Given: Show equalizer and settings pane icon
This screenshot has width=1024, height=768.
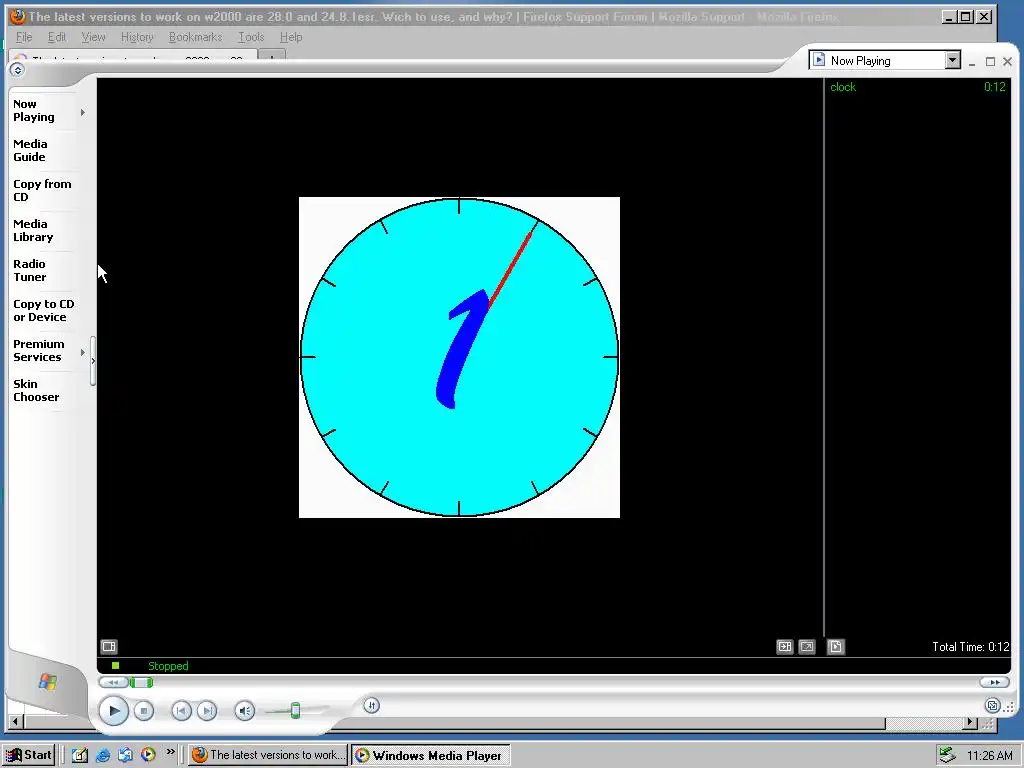Looking at the screenshot, I should click(x=109, y=647).
